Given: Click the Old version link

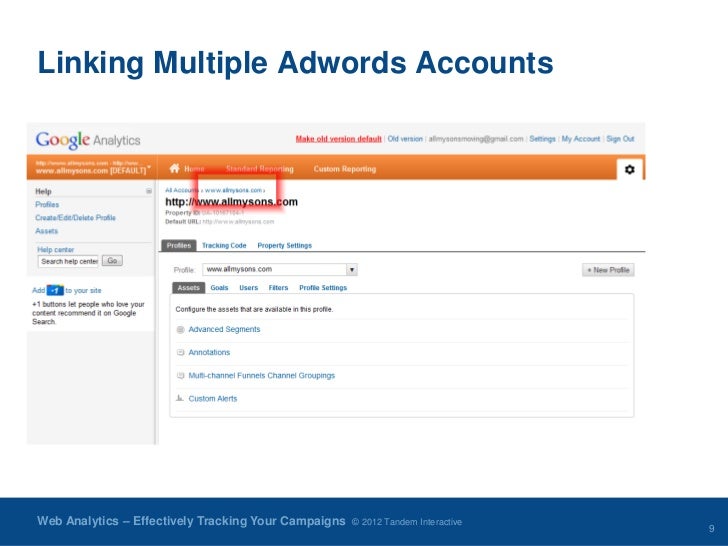Looking at the screenshot, I should (x=405, y=139).
